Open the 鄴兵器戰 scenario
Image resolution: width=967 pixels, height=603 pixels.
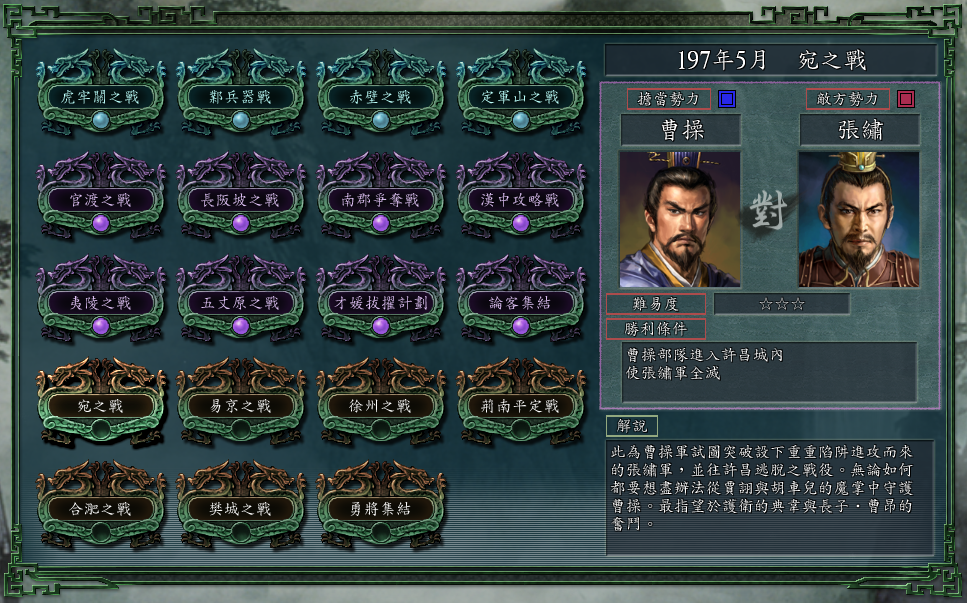[x=241, y=92]
